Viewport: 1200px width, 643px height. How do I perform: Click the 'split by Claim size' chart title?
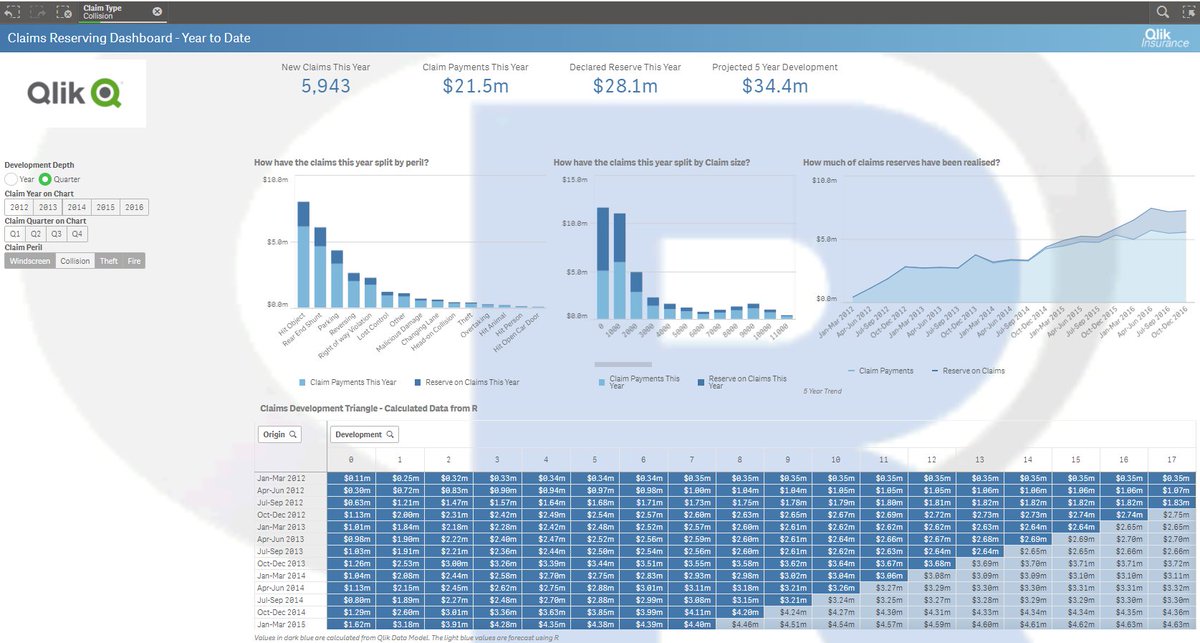(x=651, y=162)
